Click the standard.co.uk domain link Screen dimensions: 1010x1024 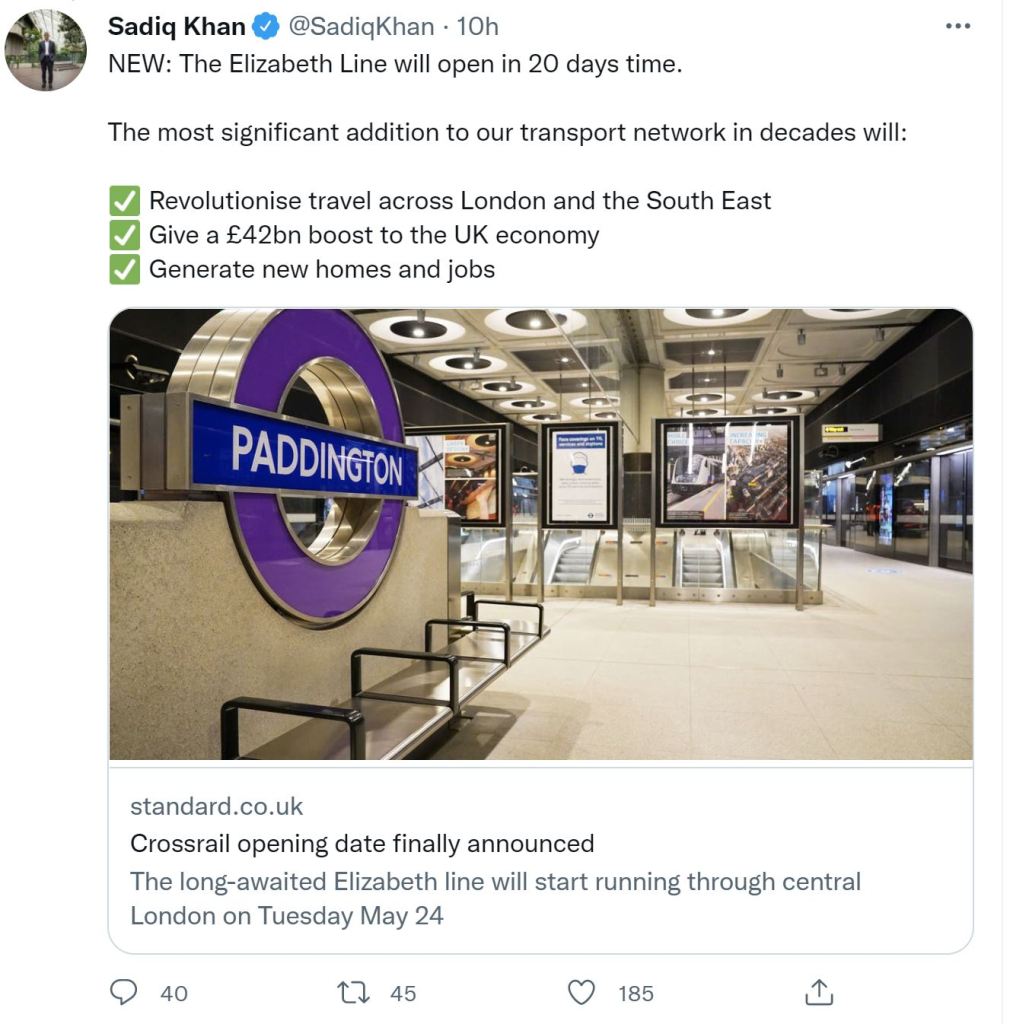coord(216,806)
